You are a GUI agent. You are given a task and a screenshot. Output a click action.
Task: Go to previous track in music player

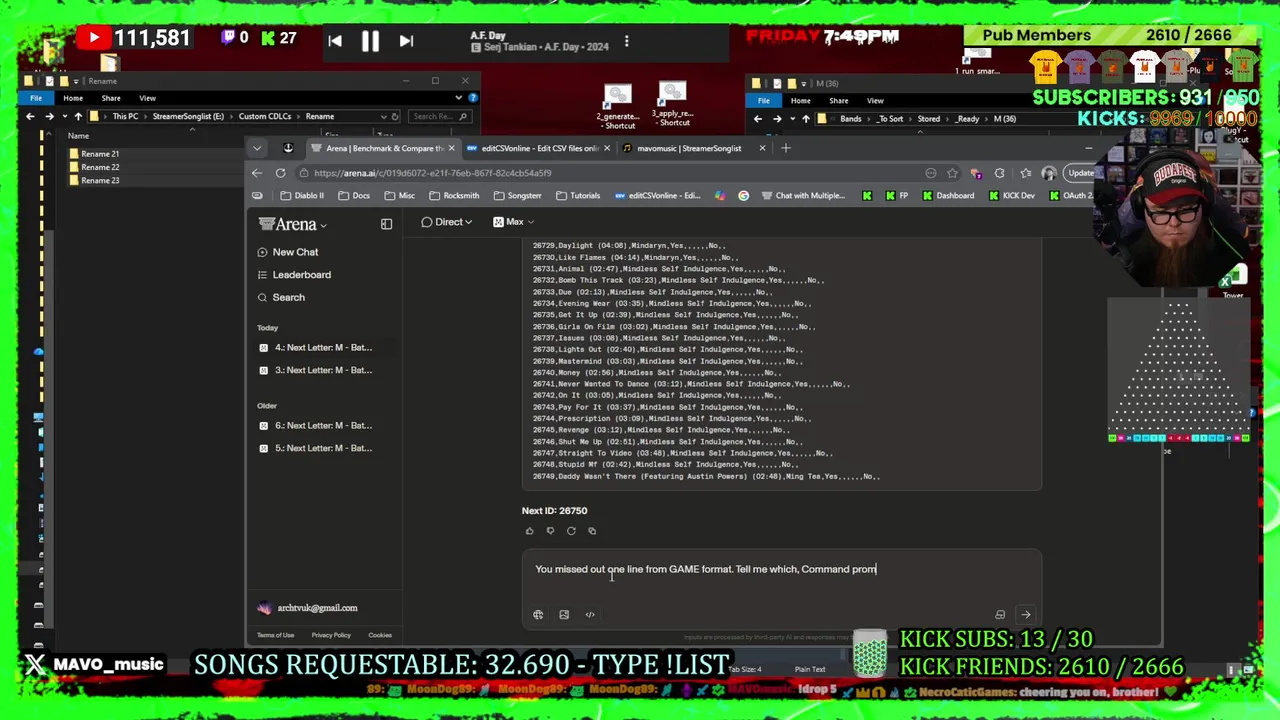click(x=335, y=41)
